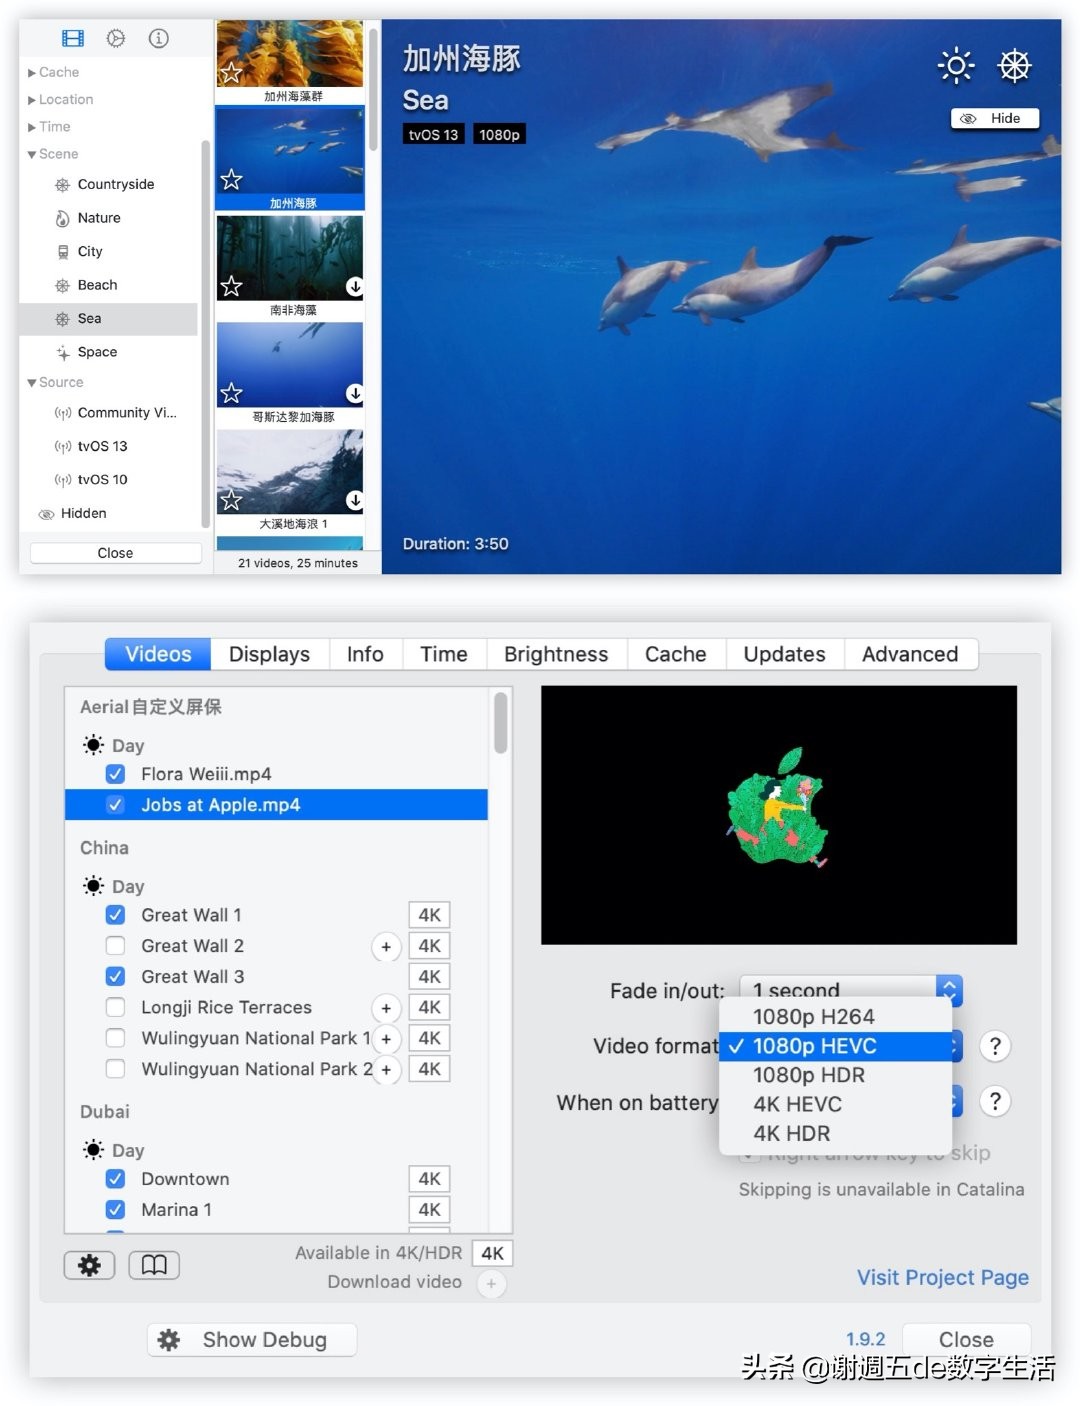Collapse the Scene section in sidebar
Viewport: 1080px width, 1406px height.
pos(32,154)
